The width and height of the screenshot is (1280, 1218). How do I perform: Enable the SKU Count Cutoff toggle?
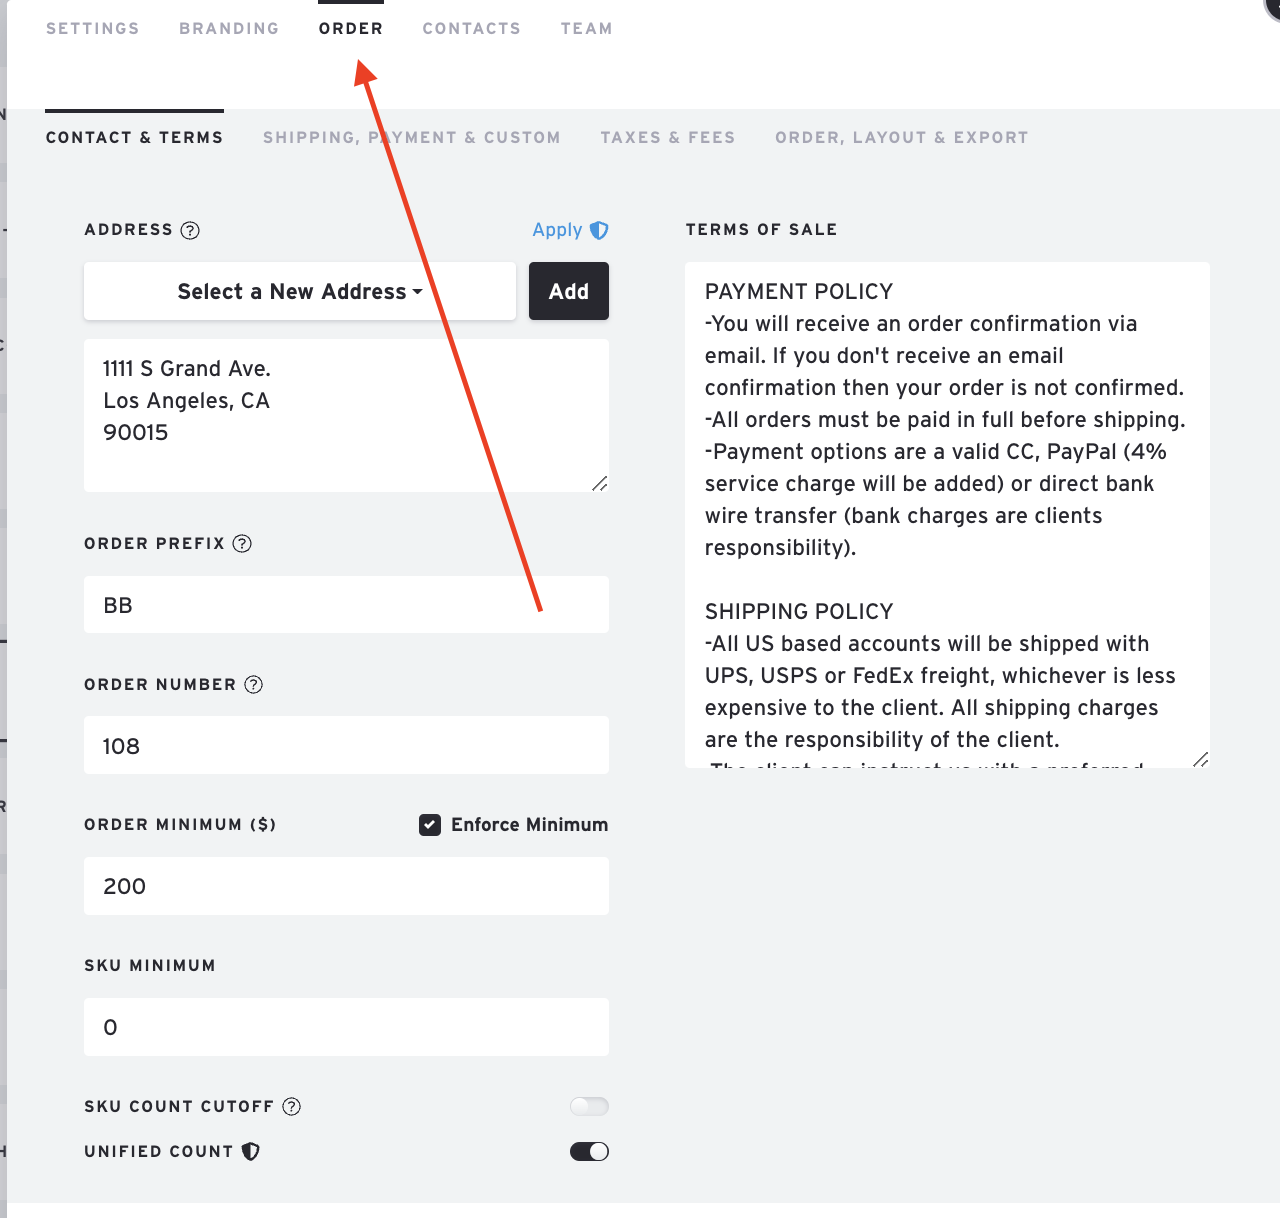coord(589,1106)
